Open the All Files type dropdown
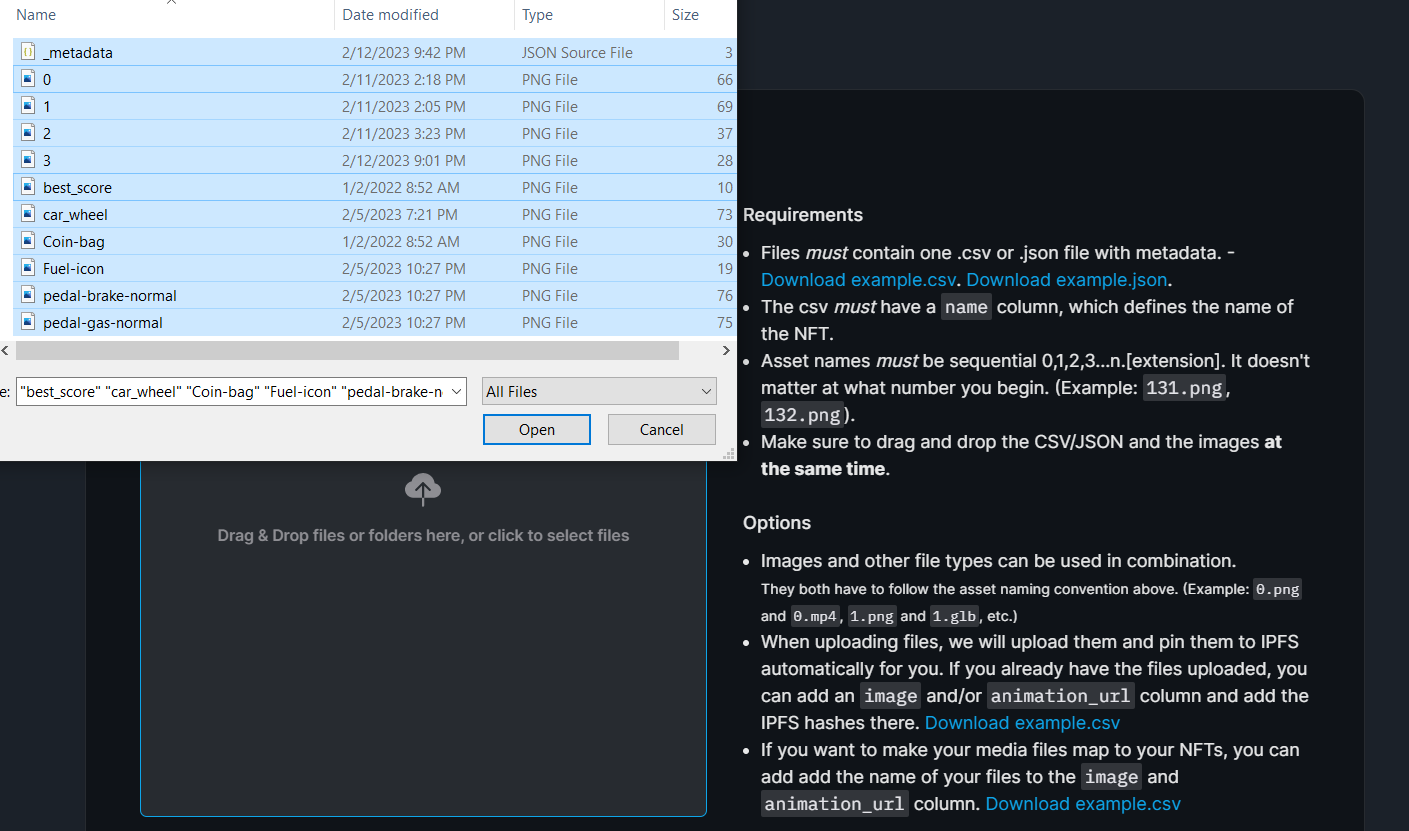Viewport: 1409px width, 831px height. pos(599,391)
